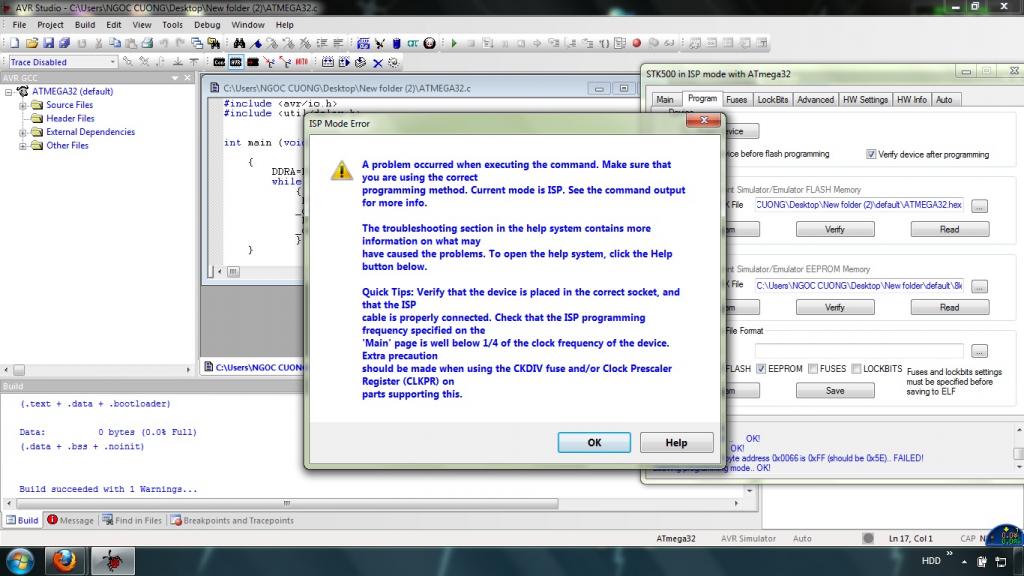The image size is (1024, 576).
Task: Open the Project menu
Action: 50,25
